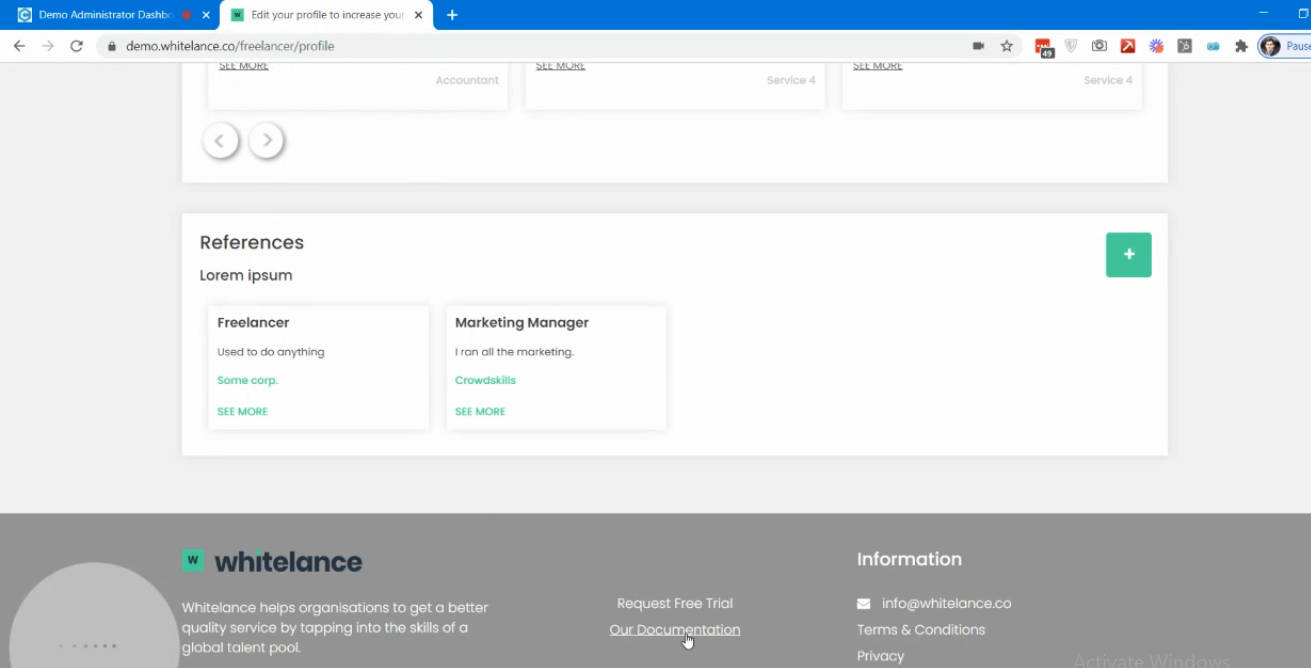Click the address bar URL field
This screenshot has height=668, width=1311.
[540, 46]
